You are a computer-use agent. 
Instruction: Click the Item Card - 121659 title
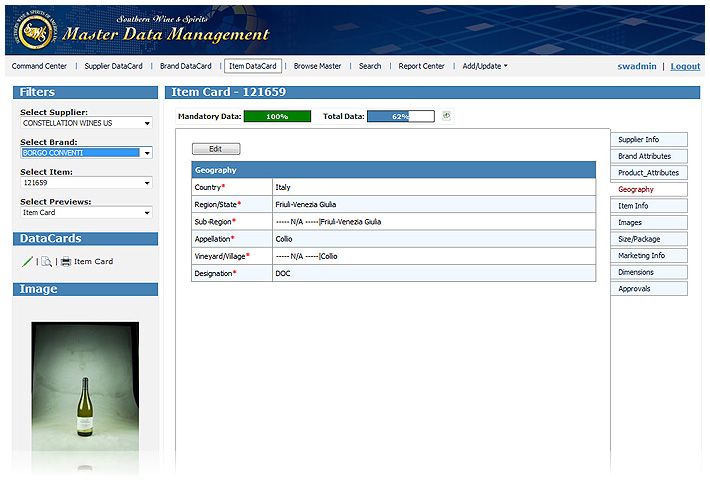coord(228,92)
